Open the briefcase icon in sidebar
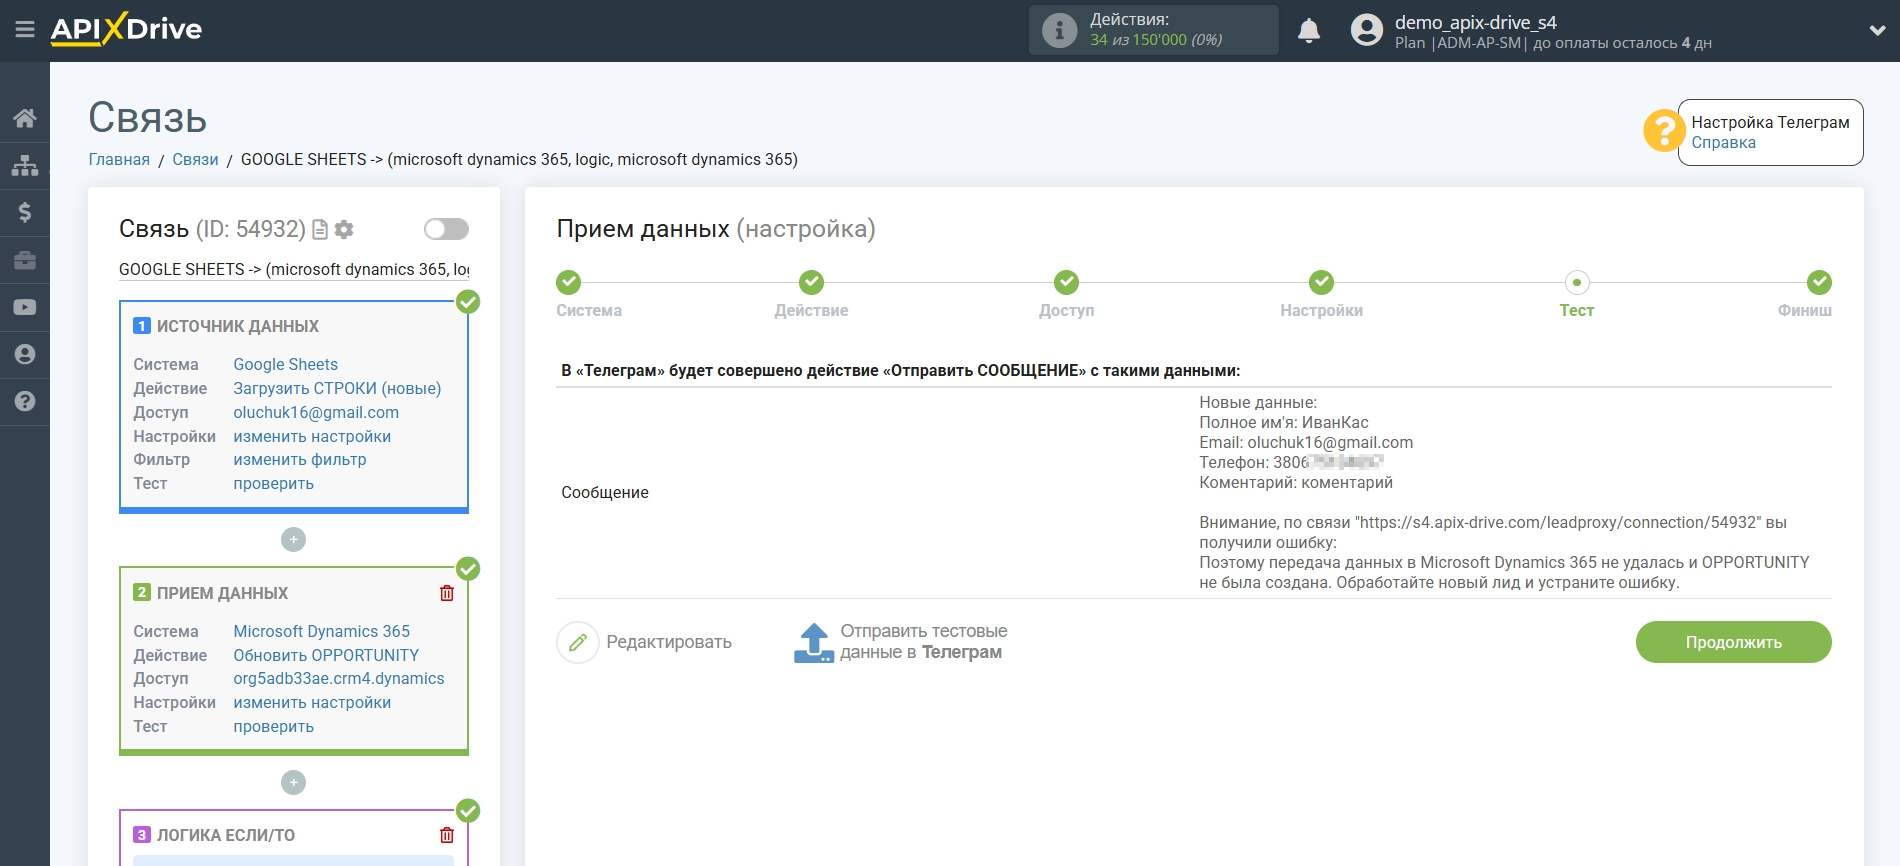Viewport: 1900px width, 866px height. [25, 260]
